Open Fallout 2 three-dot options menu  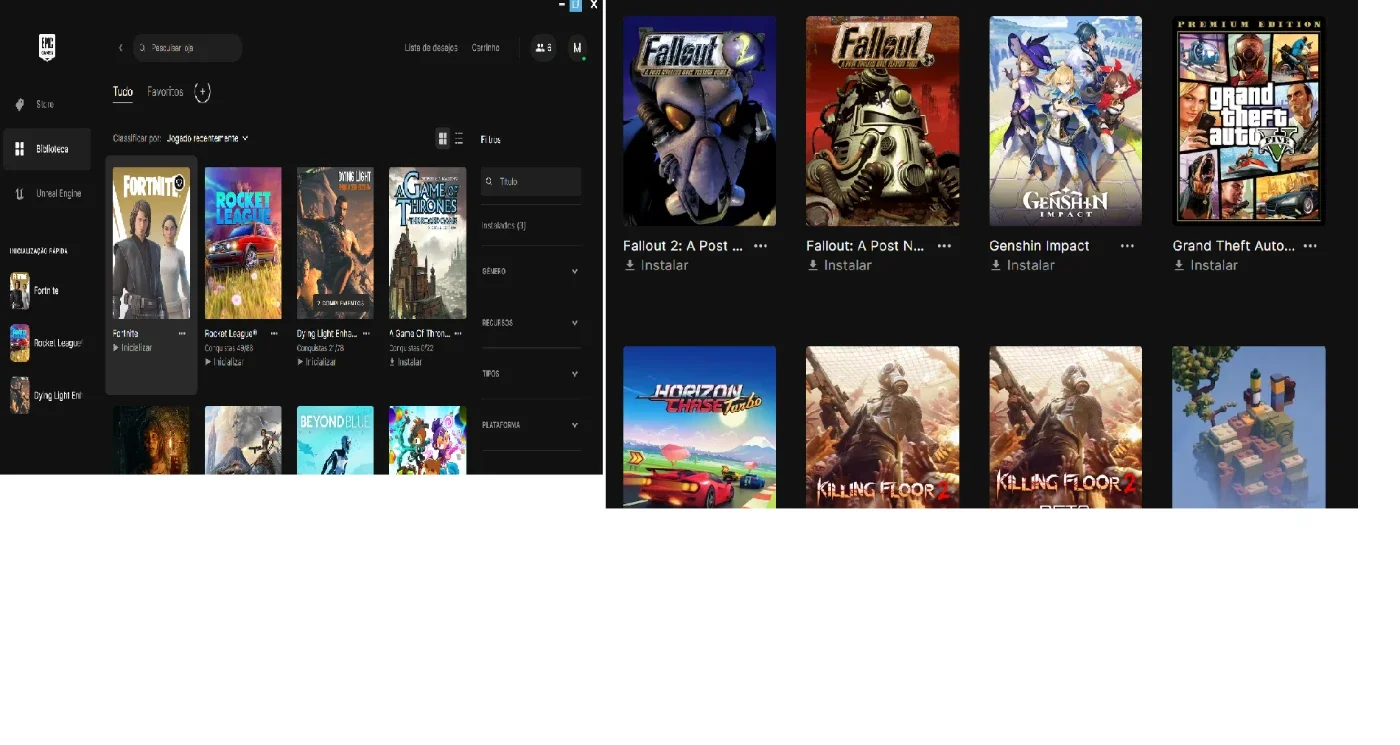coord(761,246)
